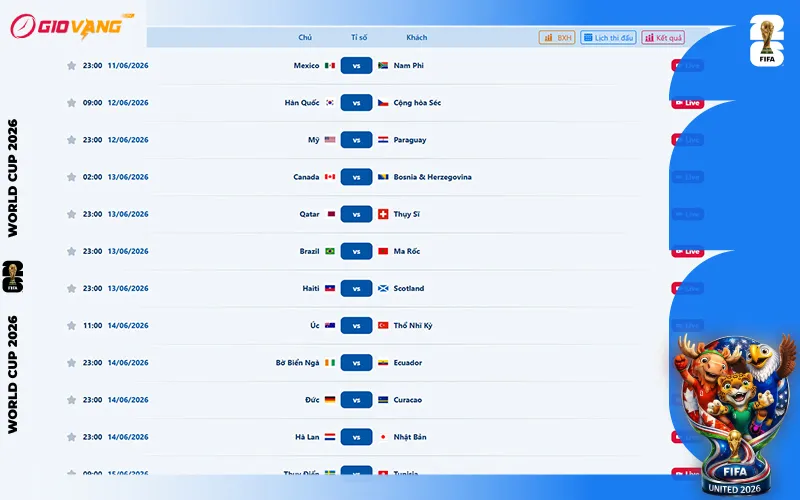This screenshot has height=500, width=800.
Task: Favorite the Canada vs Bosnia match star
Action: (71, 177)
